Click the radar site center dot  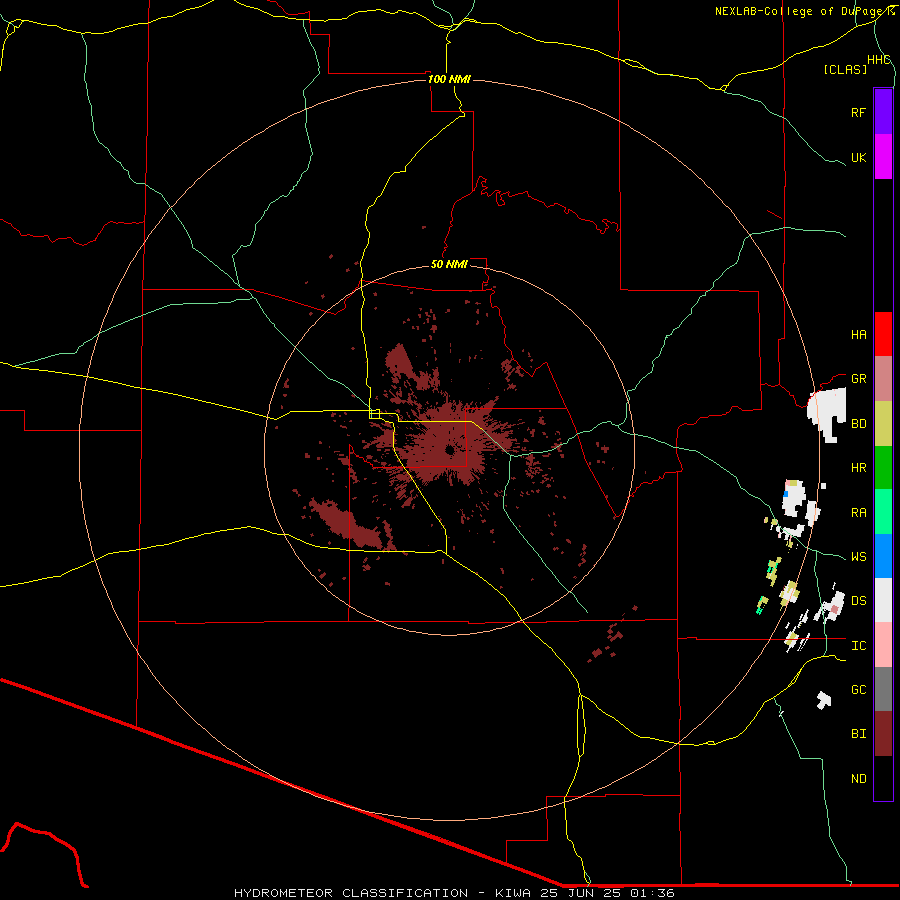click(x=449, y=451)
